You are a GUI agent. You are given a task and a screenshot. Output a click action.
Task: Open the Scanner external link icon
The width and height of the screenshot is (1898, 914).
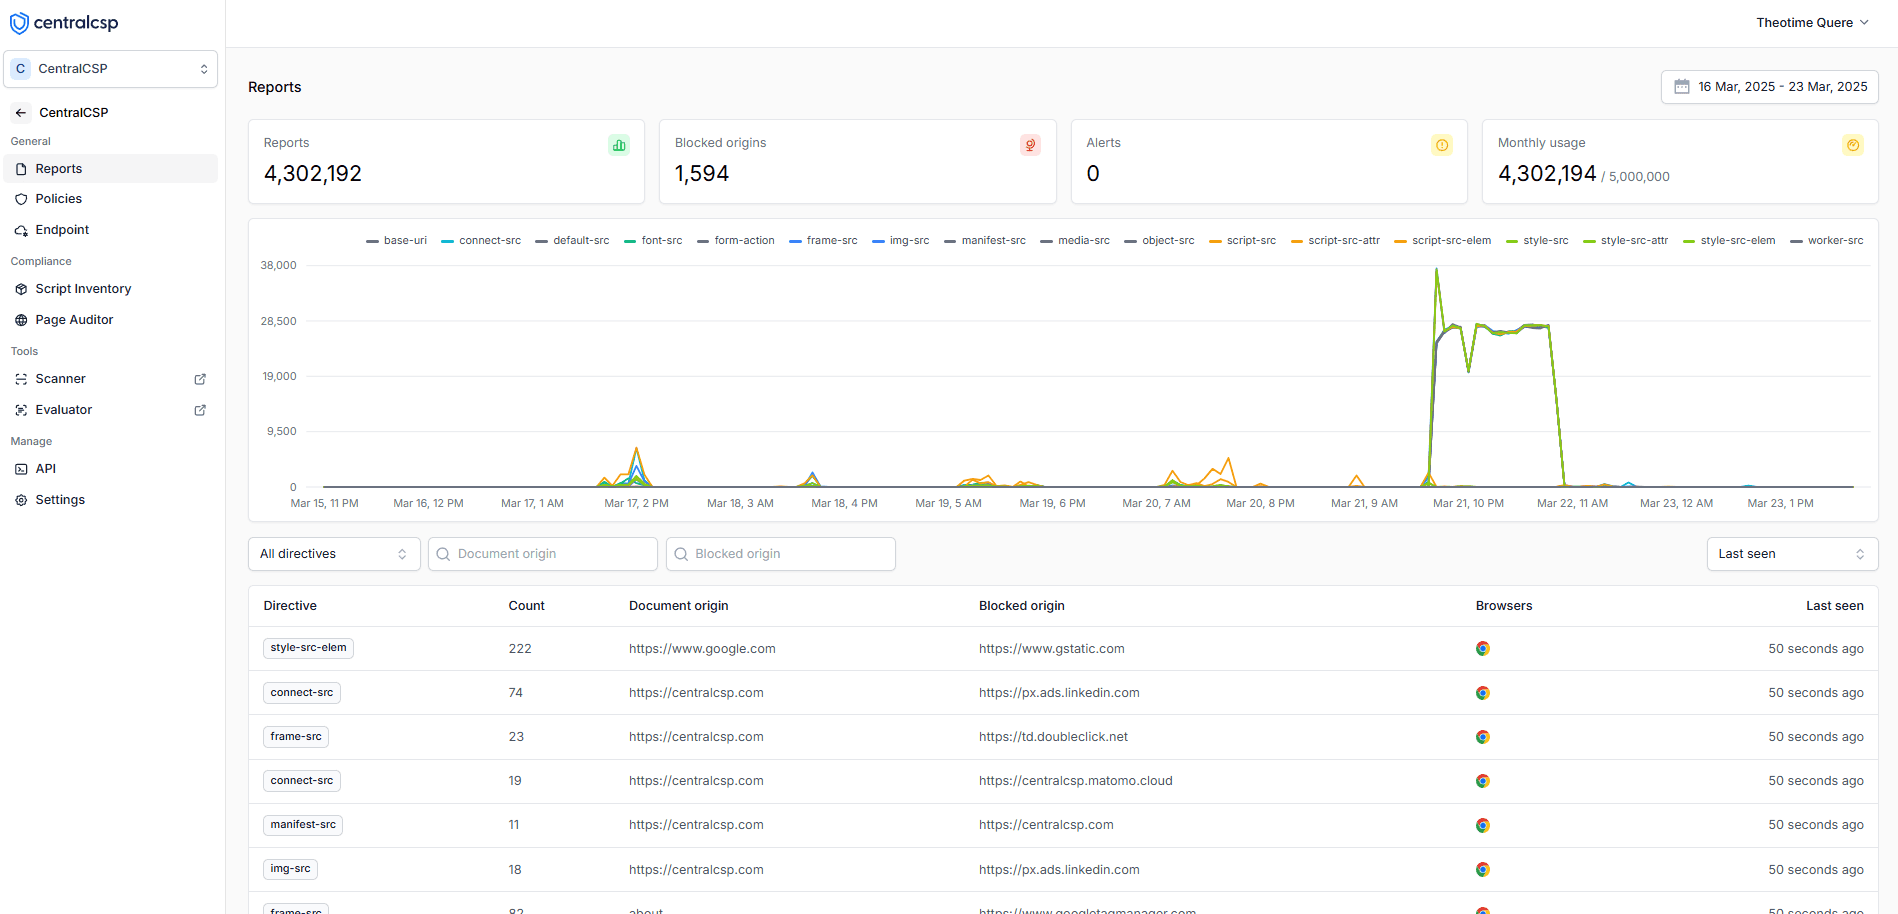[200, 379]
